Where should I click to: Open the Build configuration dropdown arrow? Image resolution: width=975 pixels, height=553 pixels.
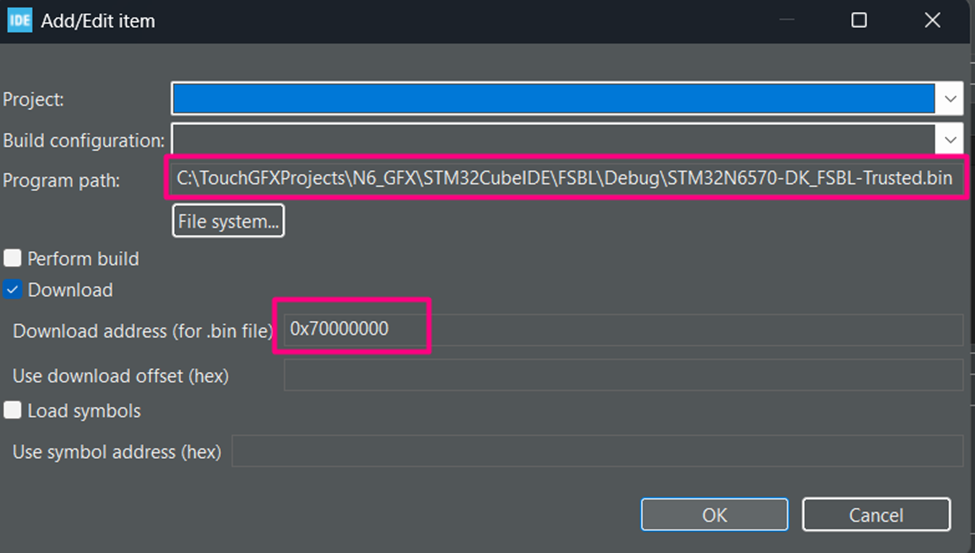[949, 139]
